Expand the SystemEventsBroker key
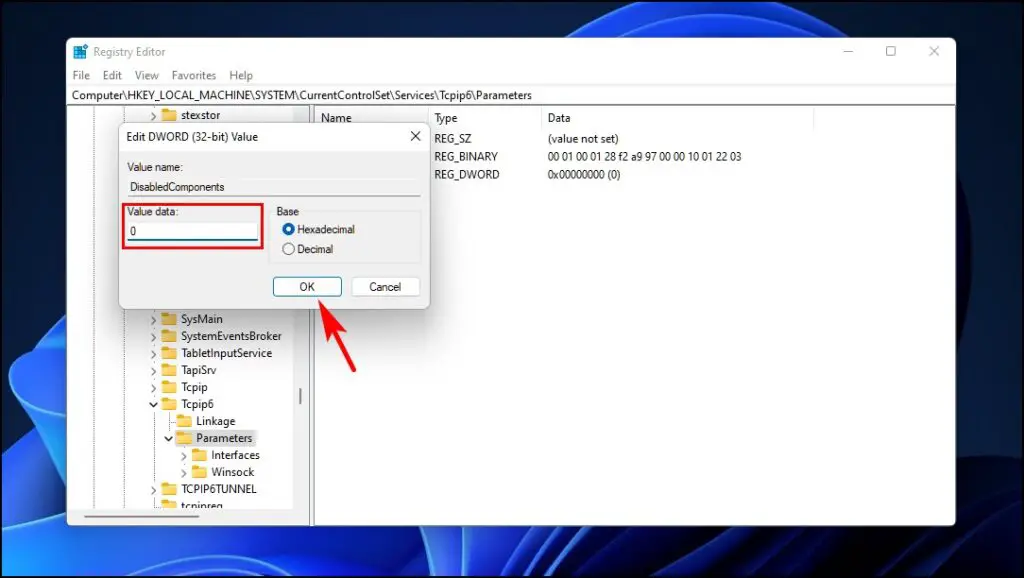 153,336
